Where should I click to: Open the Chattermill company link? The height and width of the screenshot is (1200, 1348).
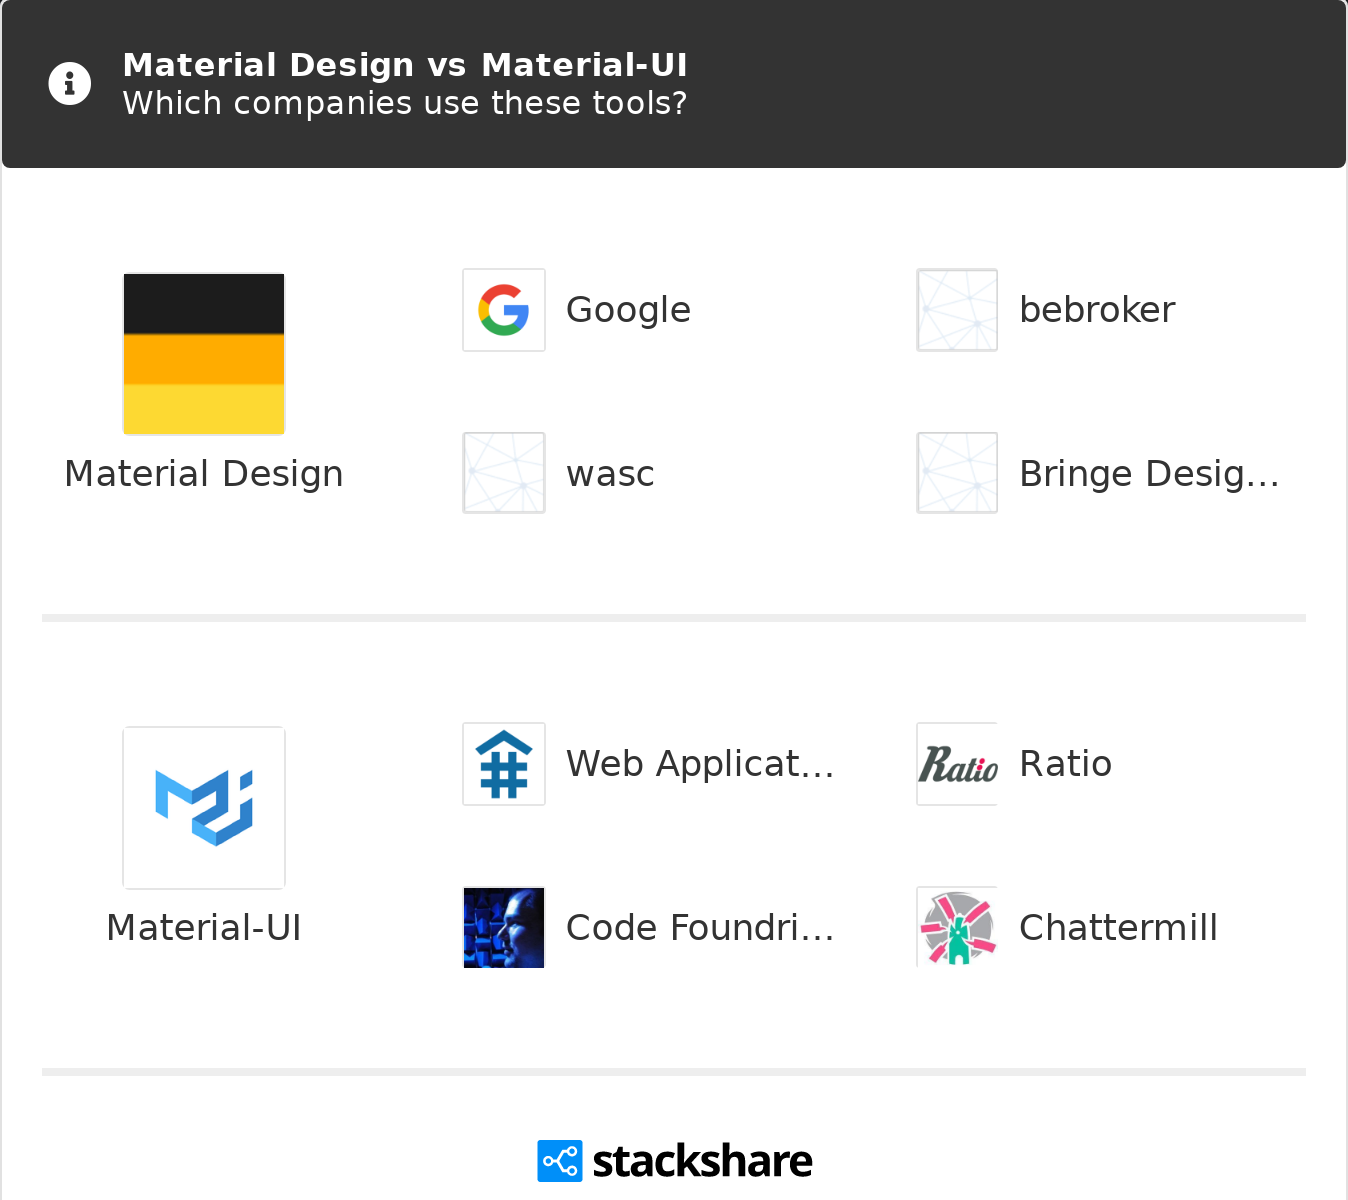click(x=1118, y=928)
